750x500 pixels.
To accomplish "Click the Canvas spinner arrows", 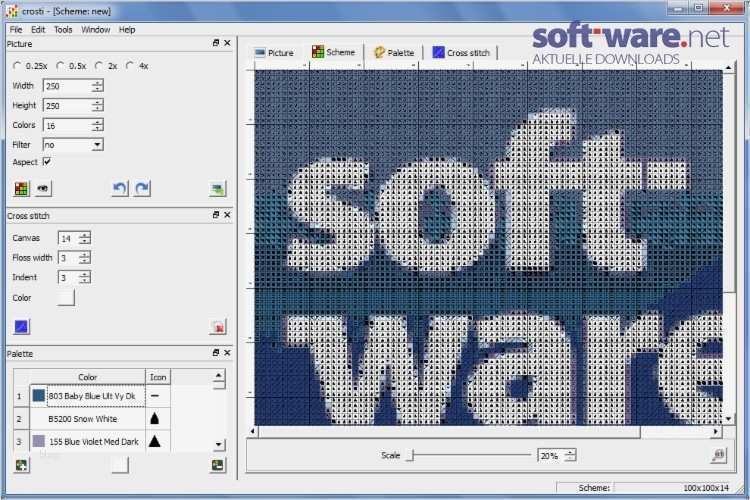I will 85,238.
